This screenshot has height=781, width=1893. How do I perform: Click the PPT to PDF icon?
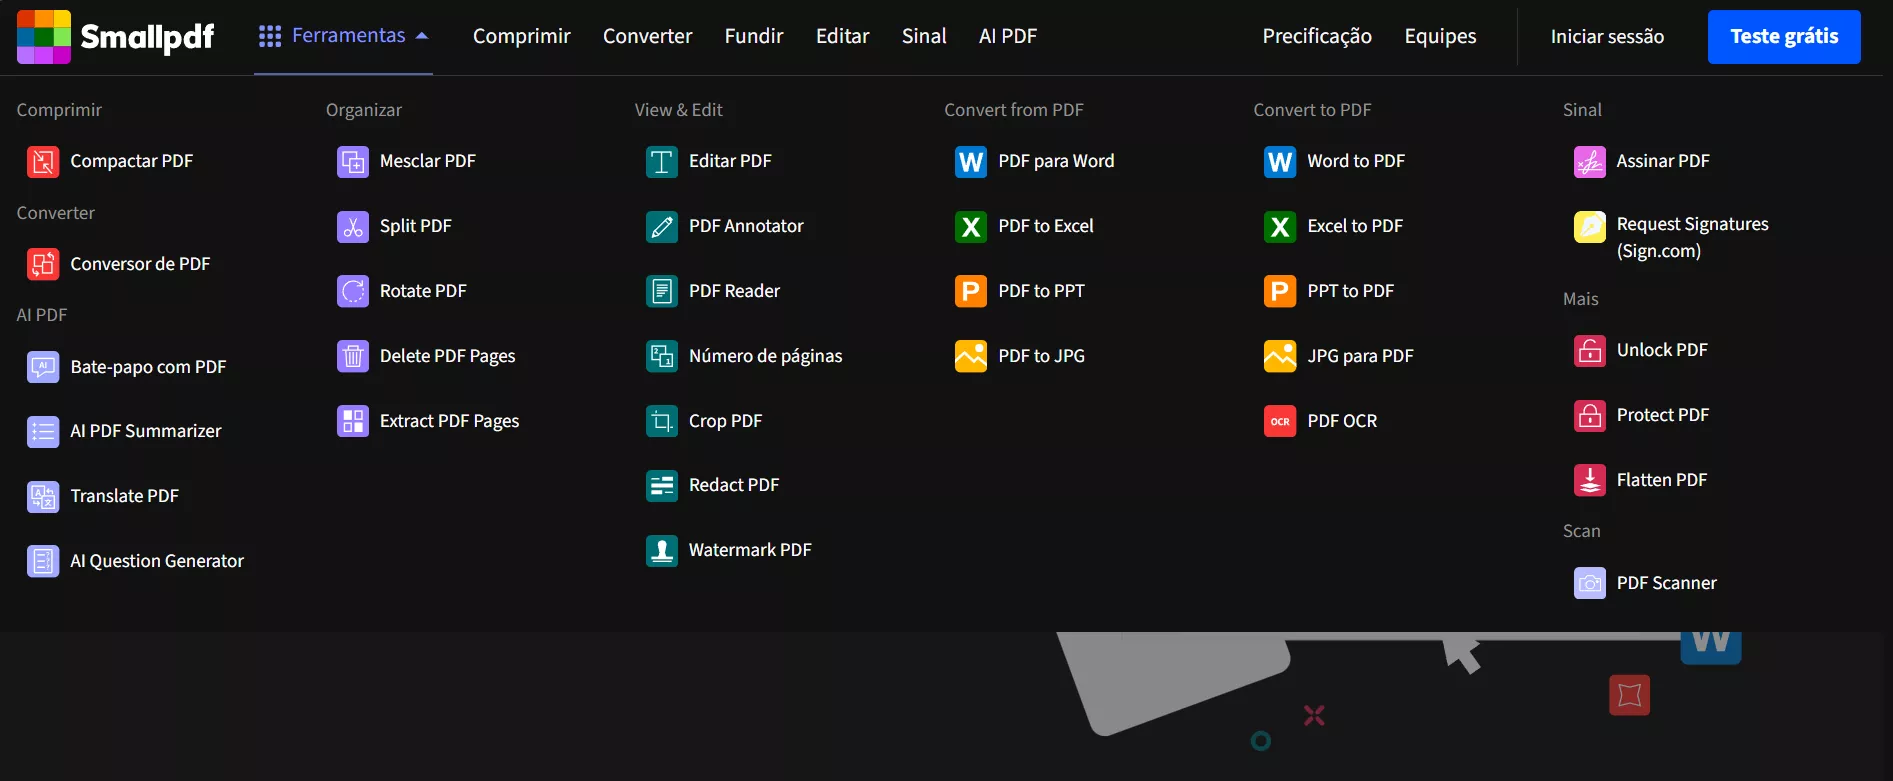coord(1280,292)
